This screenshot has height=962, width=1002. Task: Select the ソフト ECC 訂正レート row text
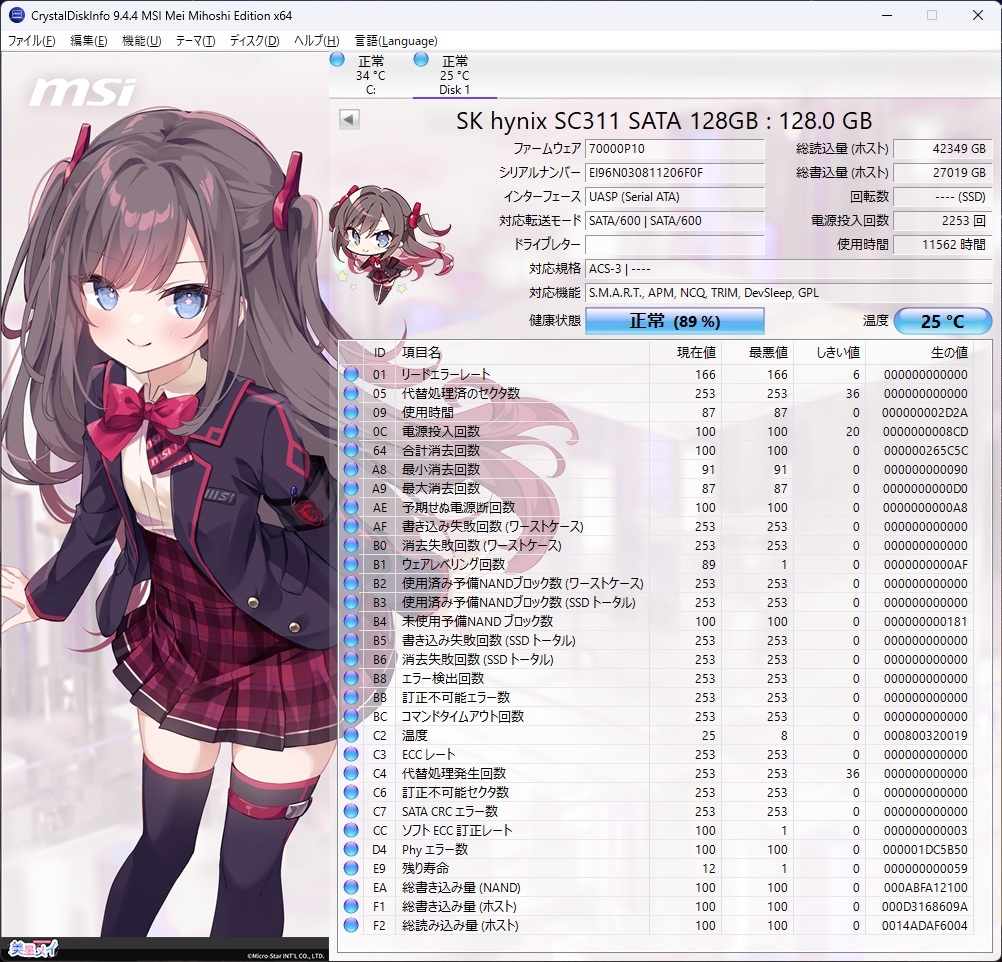click(x=457, y=830)
